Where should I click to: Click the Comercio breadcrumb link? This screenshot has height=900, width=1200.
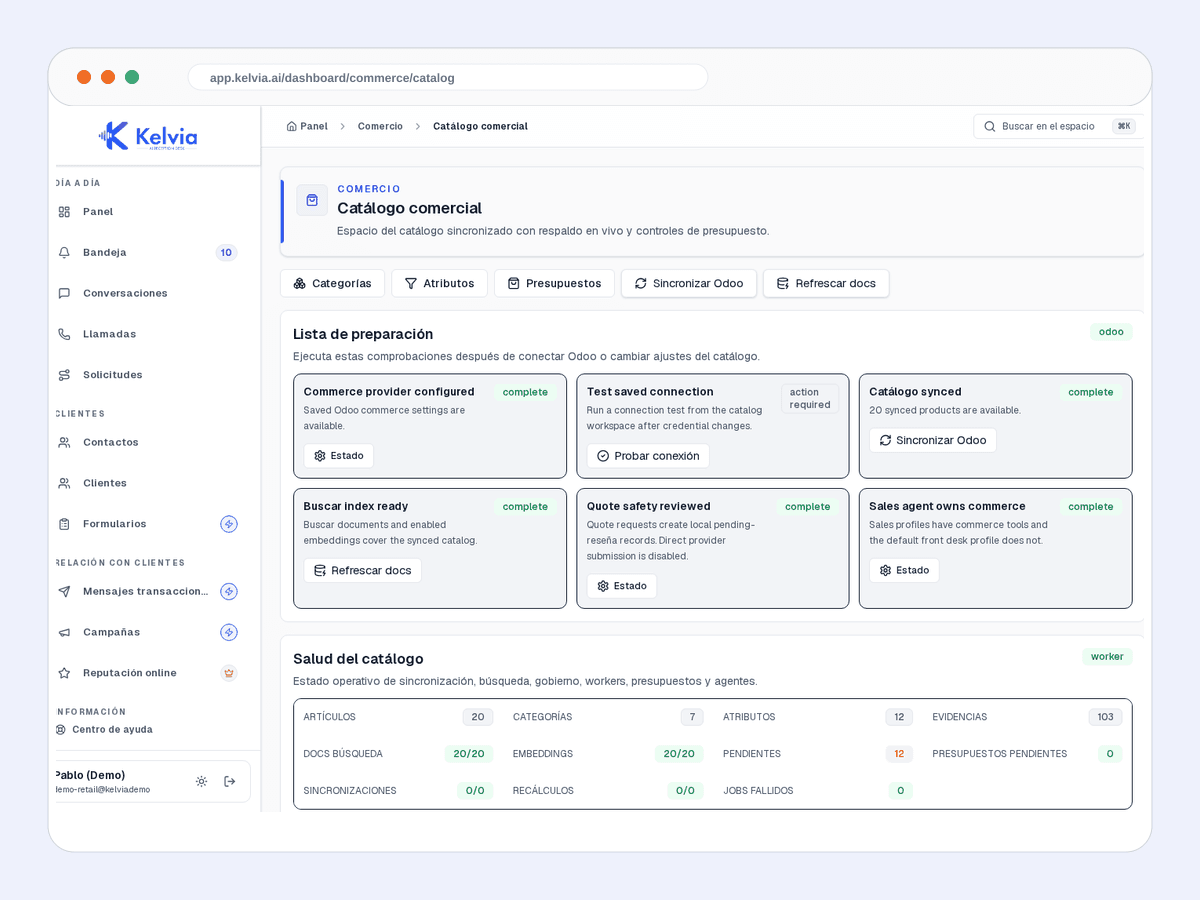(x=380, y=126)
